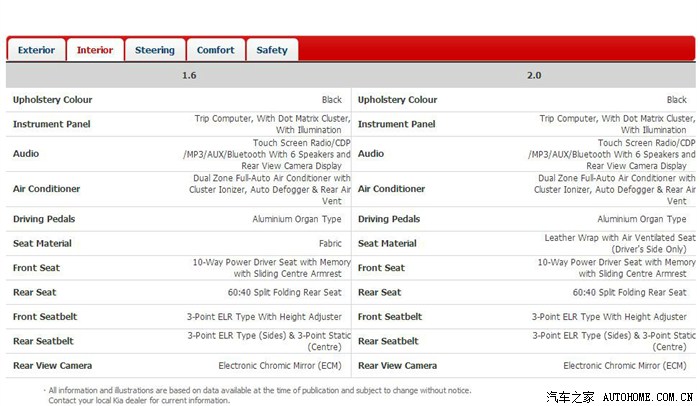The height and width of the screenshot is (406, 700).
Task: Switch to the Safety tab
Action: pyautogui.click(x=271, y=50)
